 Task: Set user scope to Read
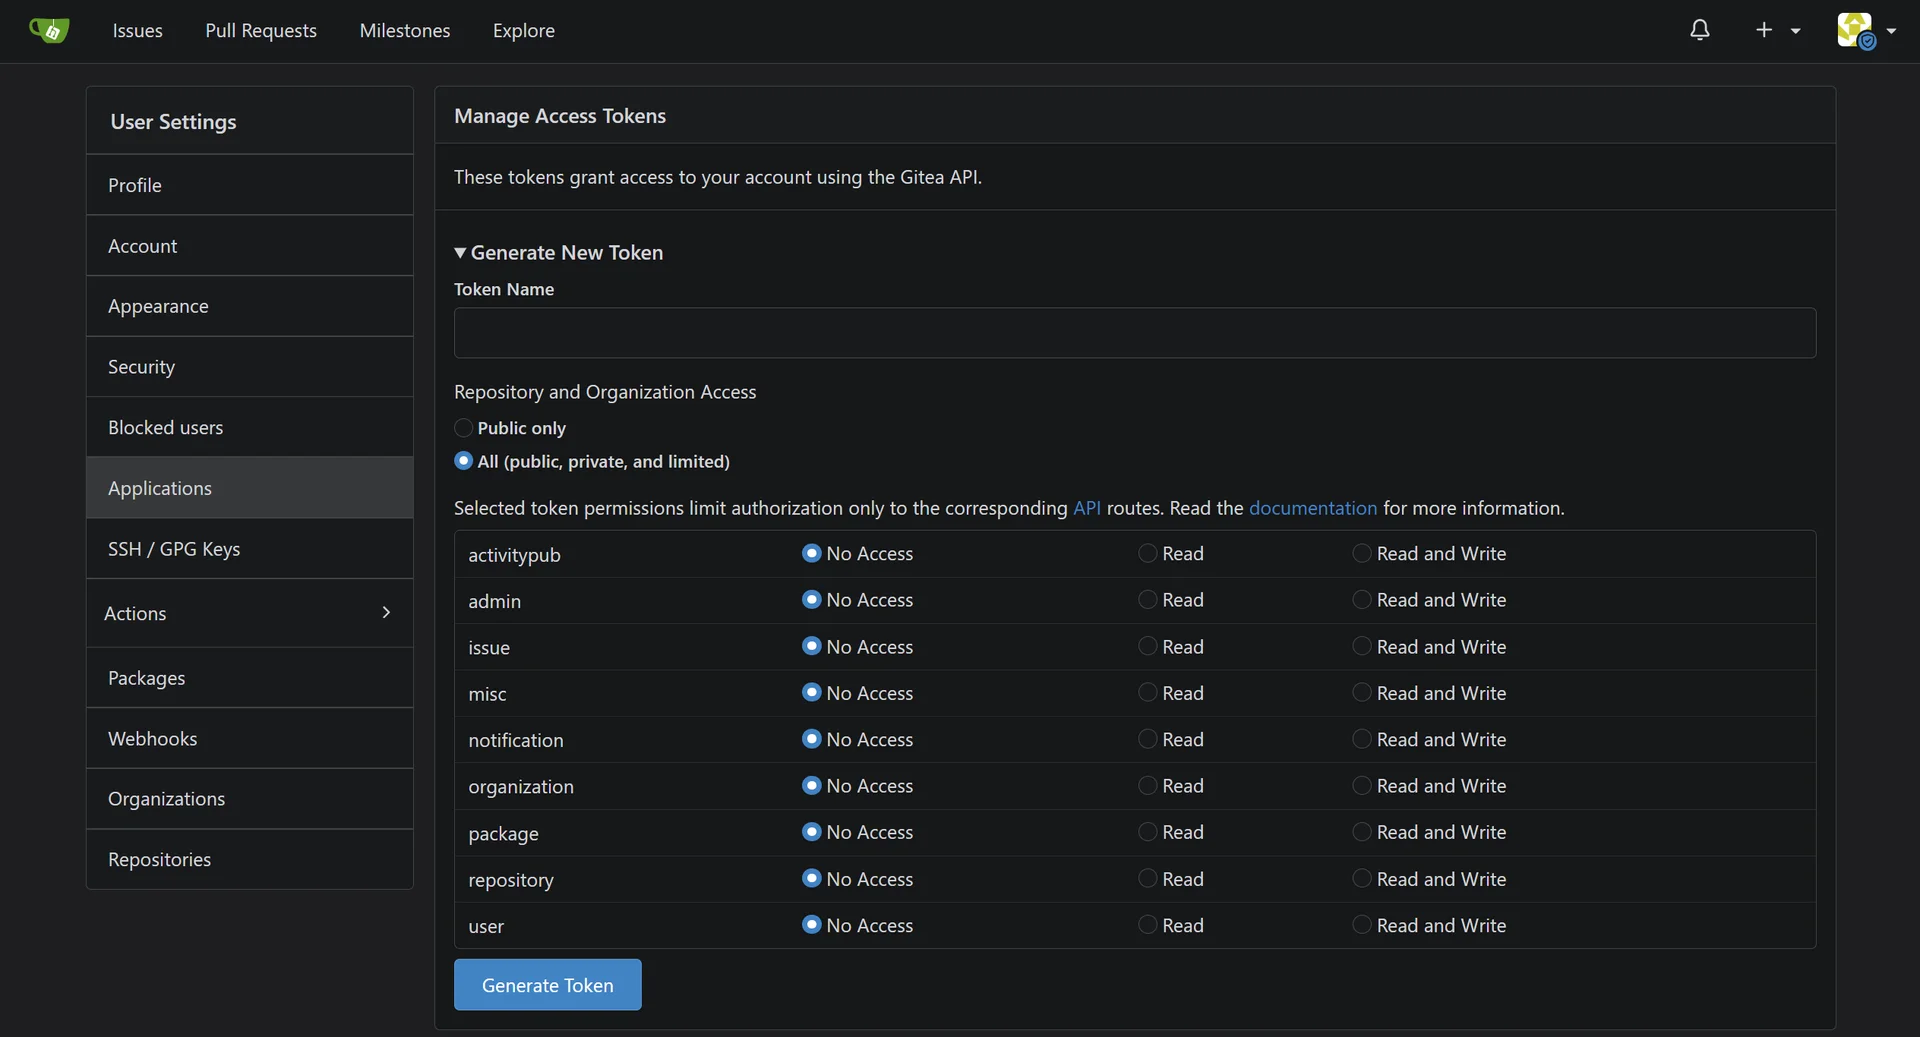click(1147, 925)
